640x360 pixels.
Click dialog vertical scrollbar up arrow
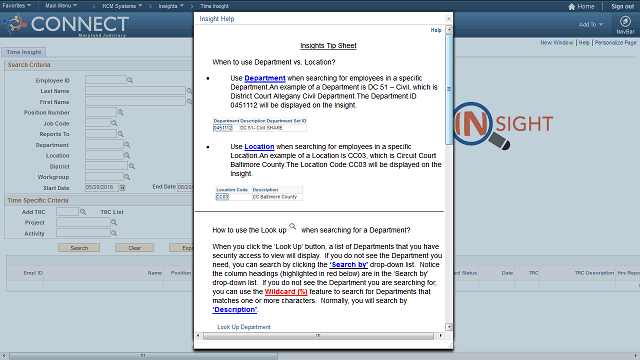coord(449,30)
